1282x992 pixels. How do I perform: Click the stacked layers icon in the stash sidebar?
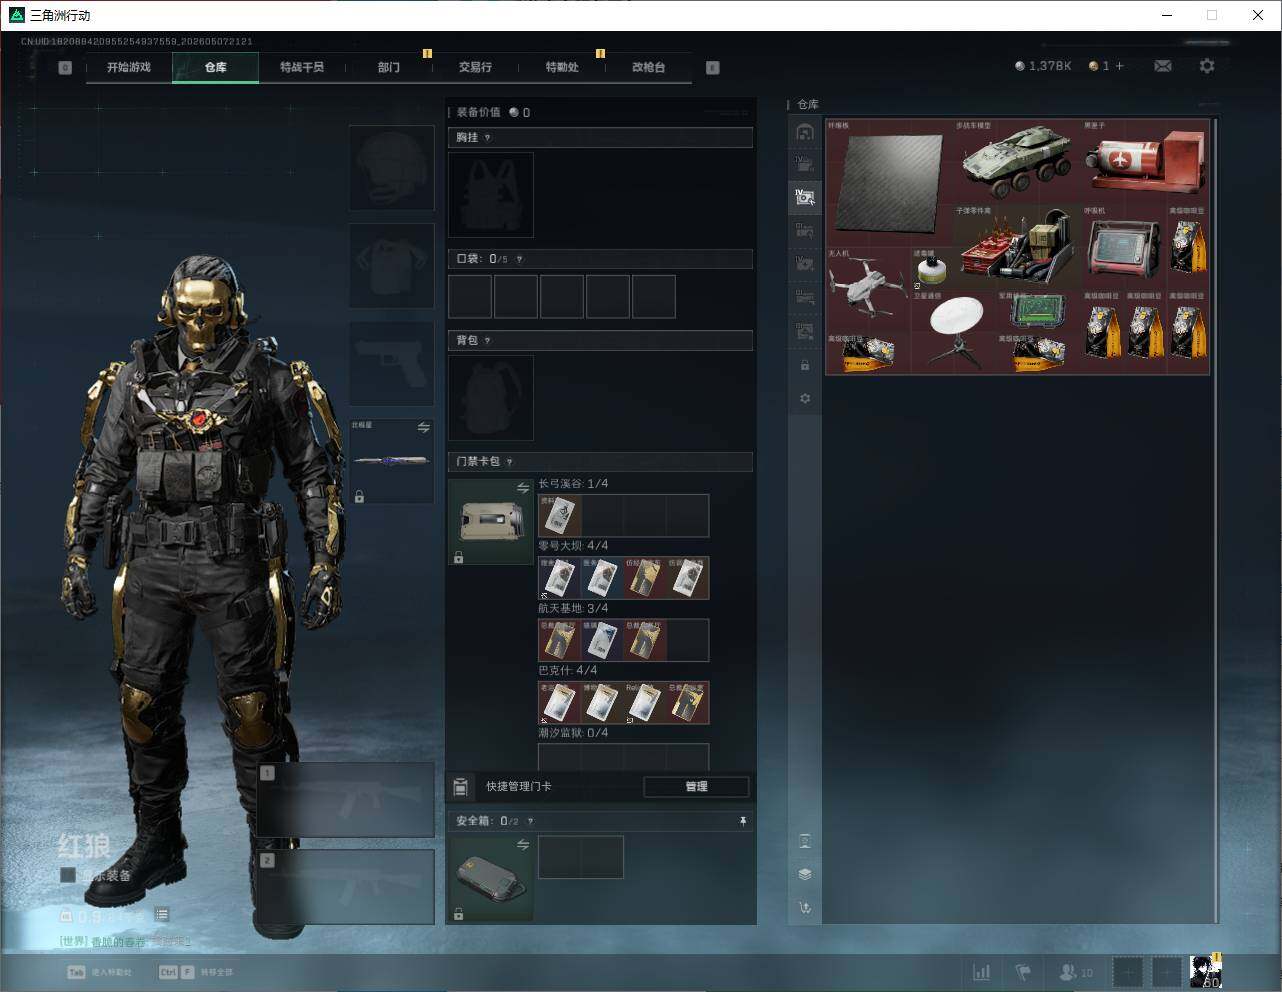[805, 874]
